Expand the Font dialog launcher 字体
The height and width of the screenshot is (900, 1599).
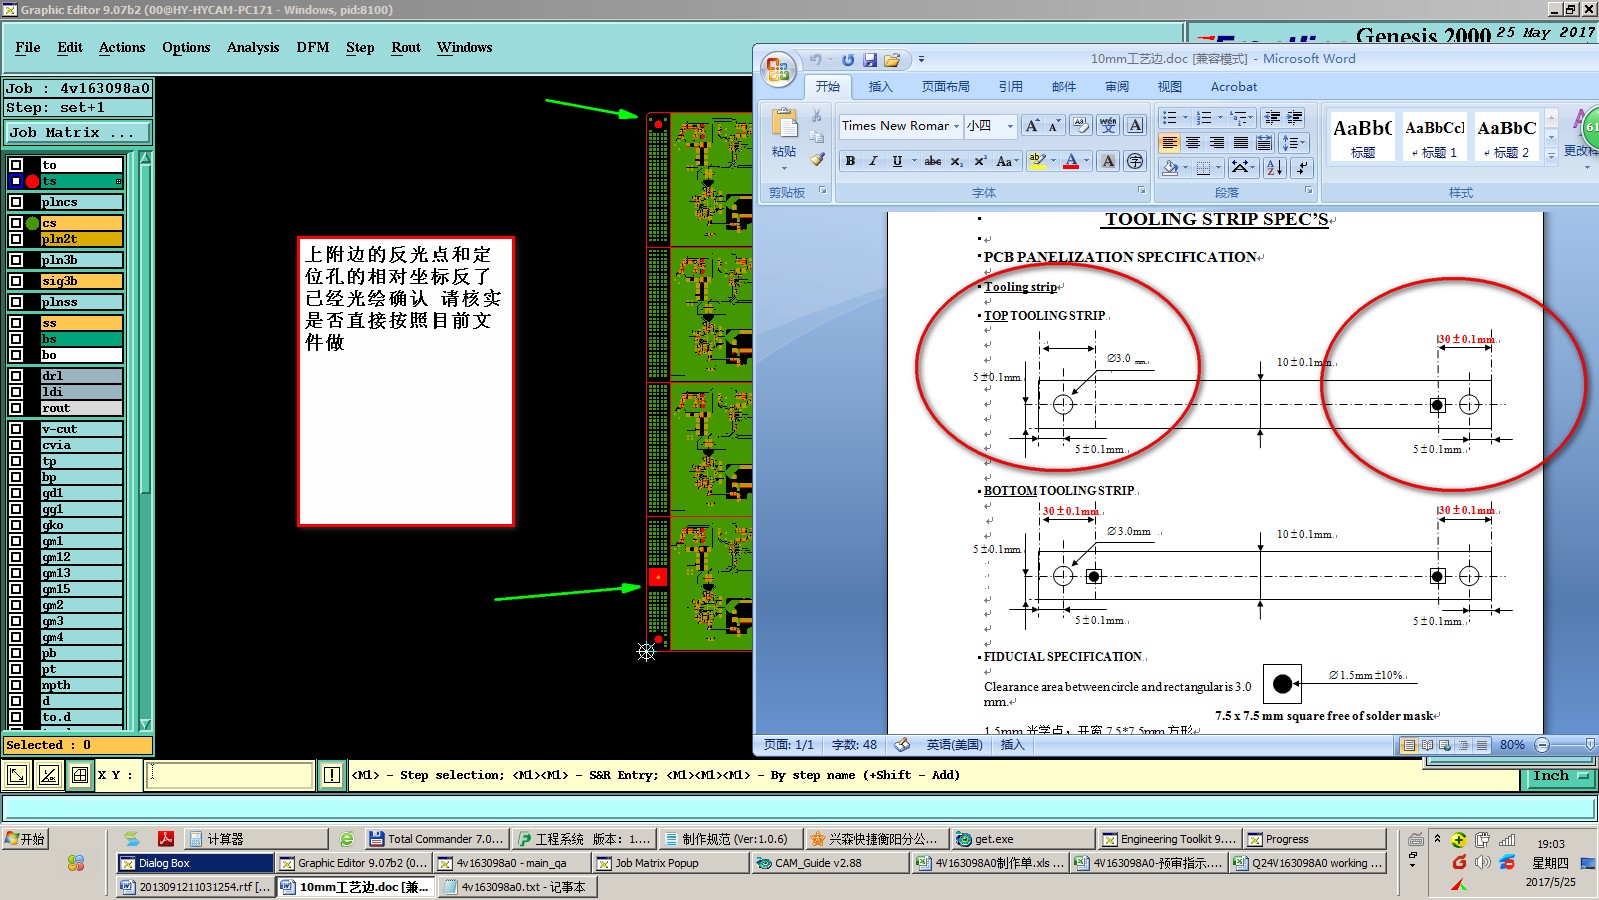point(1141,190)
